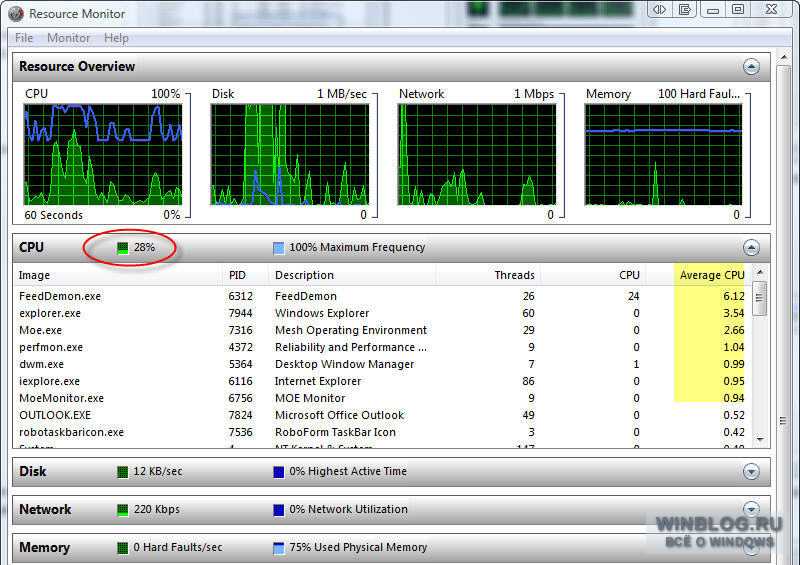Image resolution: width=800 pixels, height=565 pixels.
Task: Click the Desktop Window Manager description
Action: pos(345,364)
